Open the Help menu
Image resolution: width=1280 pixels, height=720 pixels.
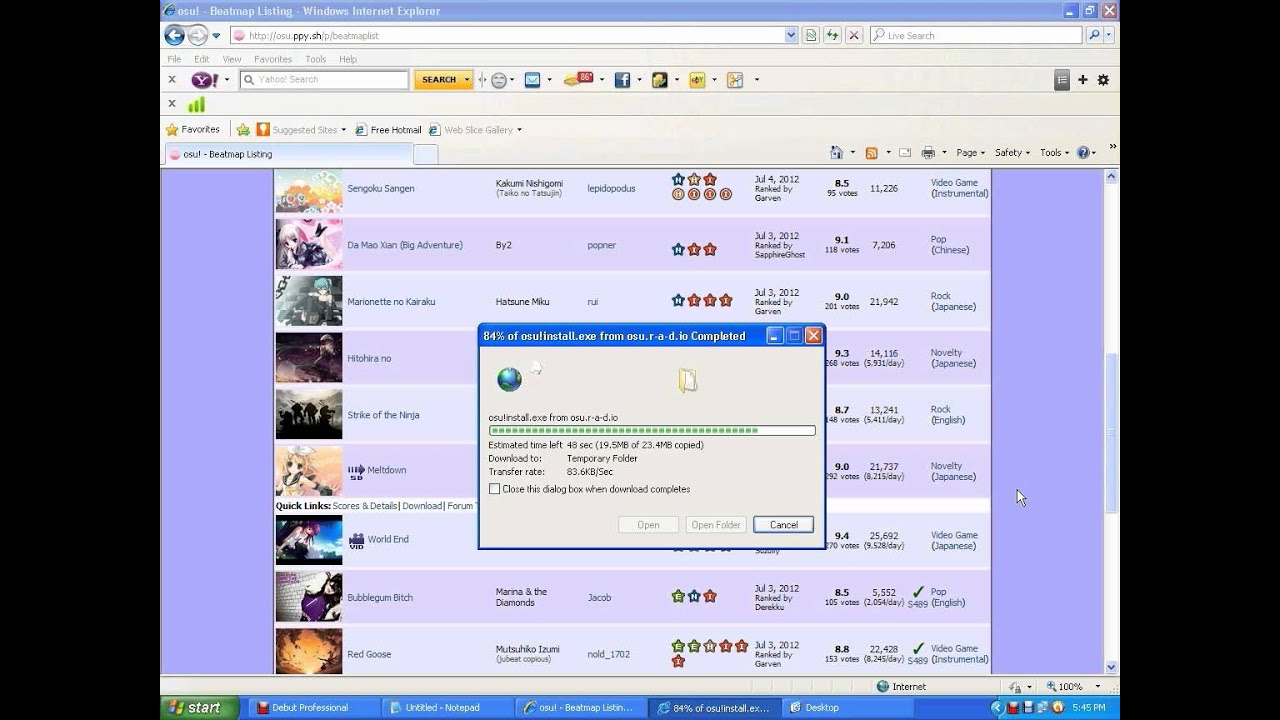[348, 59]
